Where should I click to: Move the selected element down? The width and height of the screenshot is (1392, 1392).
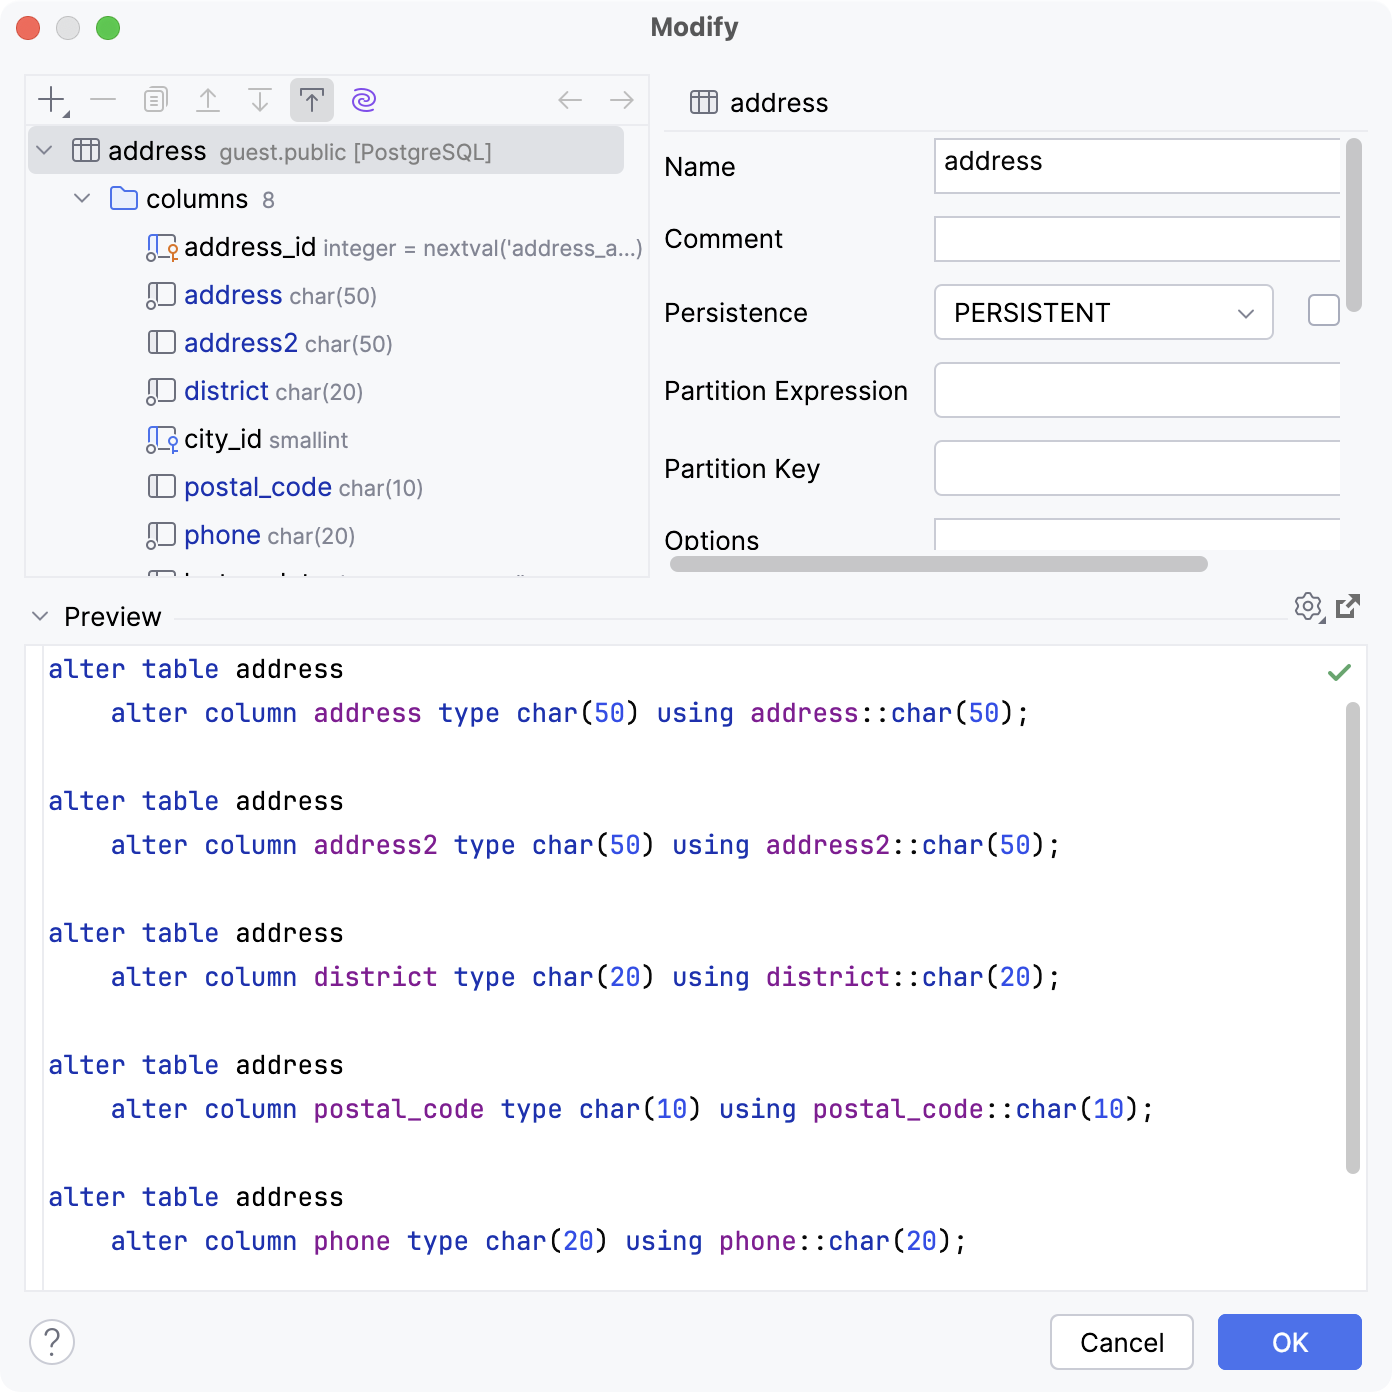pos(260,99)
